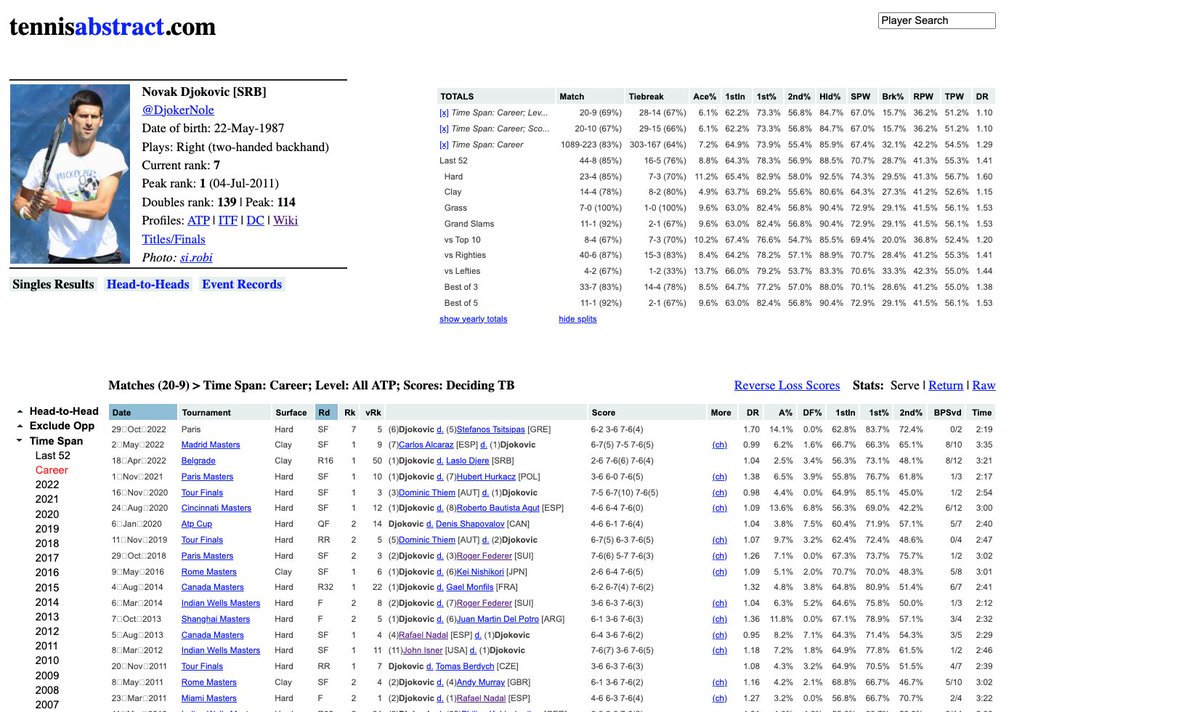This screenshot has height=712, width=1200.
Task: Click the show yearly totals link
Action: (x=473, y=319)
